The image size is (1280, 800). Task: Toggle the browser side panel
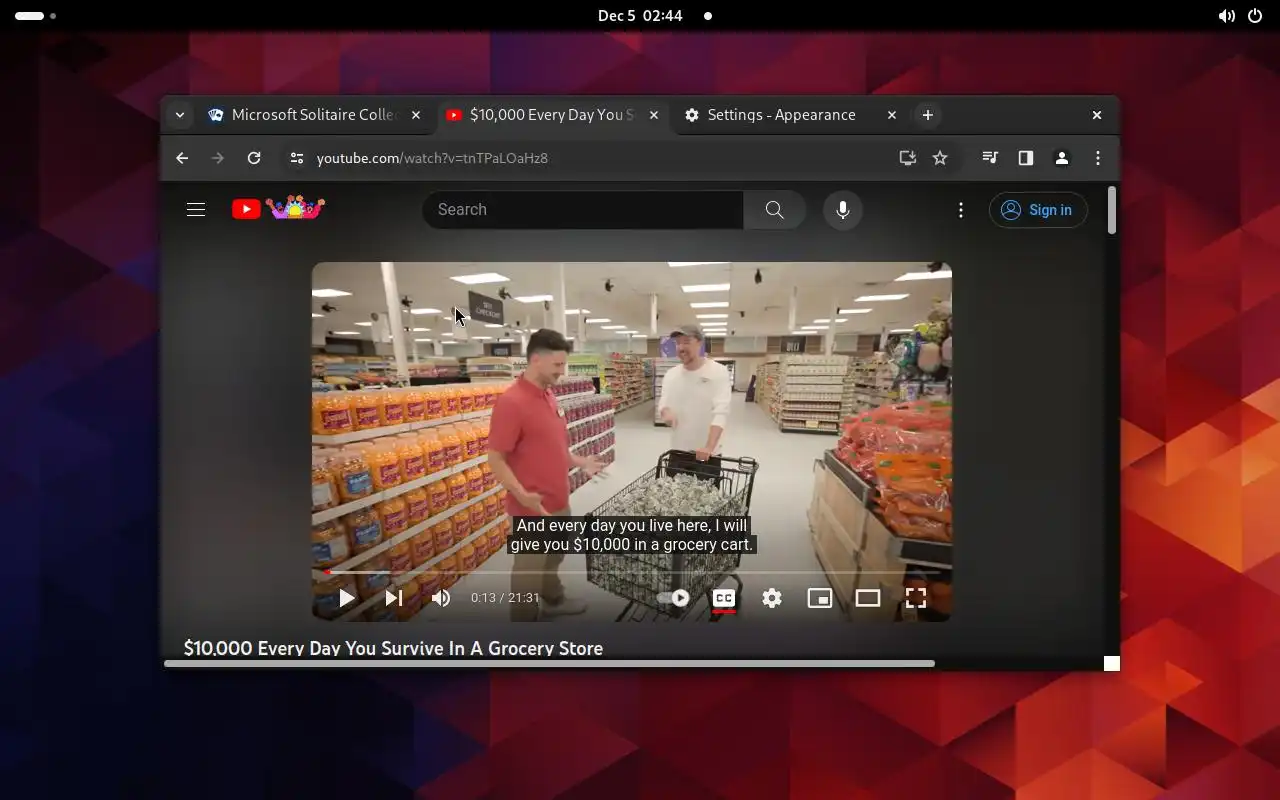click(1025, 158)
